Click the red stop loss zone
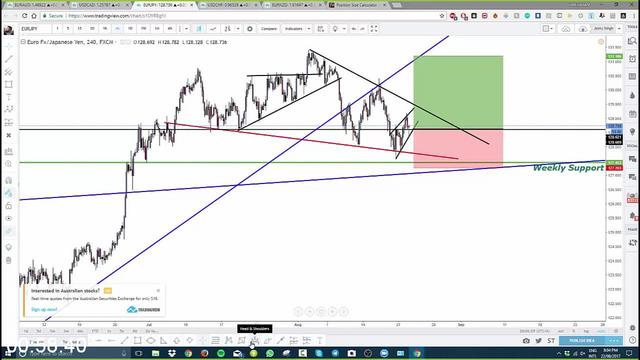Screen dimensions: 640x360 [x=458, y=149]
